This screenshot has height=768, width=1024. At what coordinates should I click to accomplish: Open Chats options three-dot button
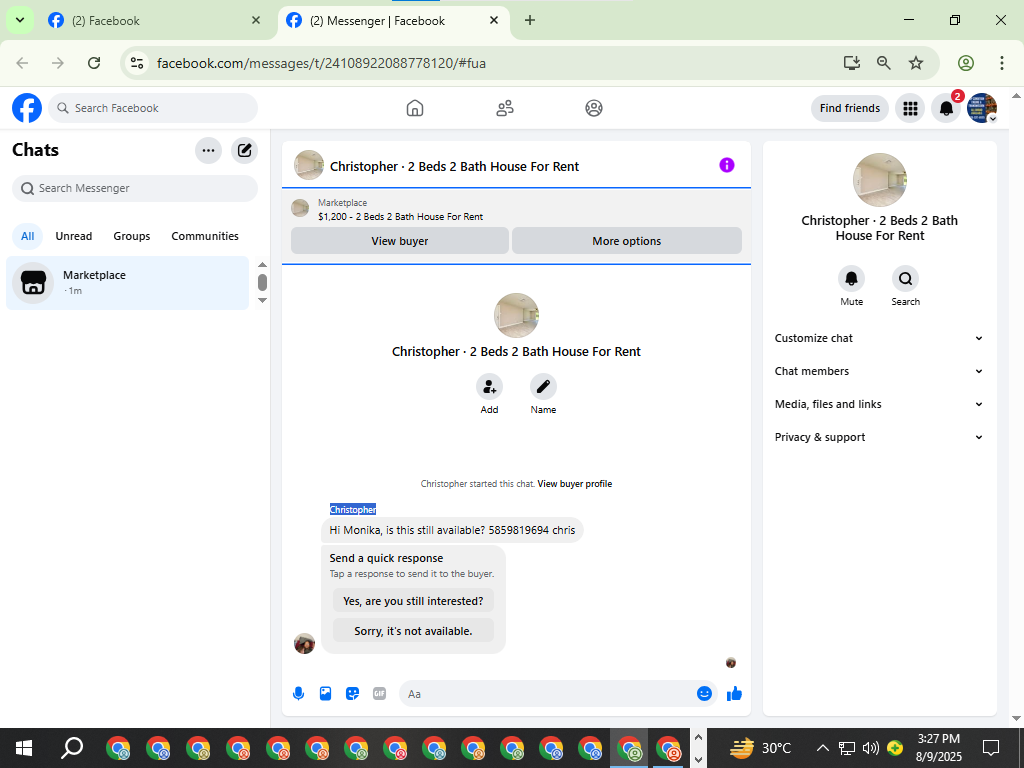(x=208, y=151)
